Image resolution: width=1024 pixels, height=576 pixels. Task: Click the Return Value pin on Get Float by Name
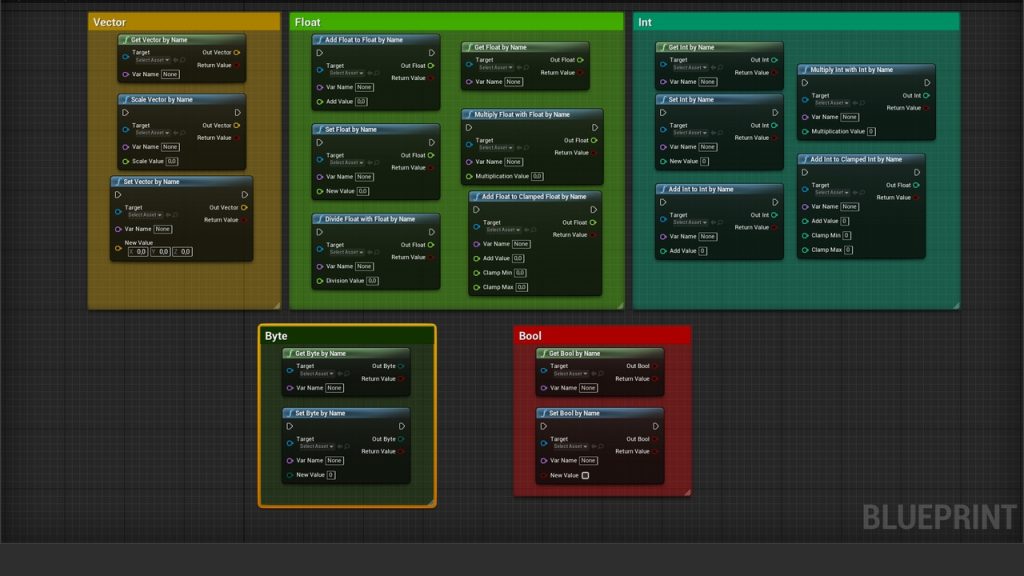[x=580, y=72]
